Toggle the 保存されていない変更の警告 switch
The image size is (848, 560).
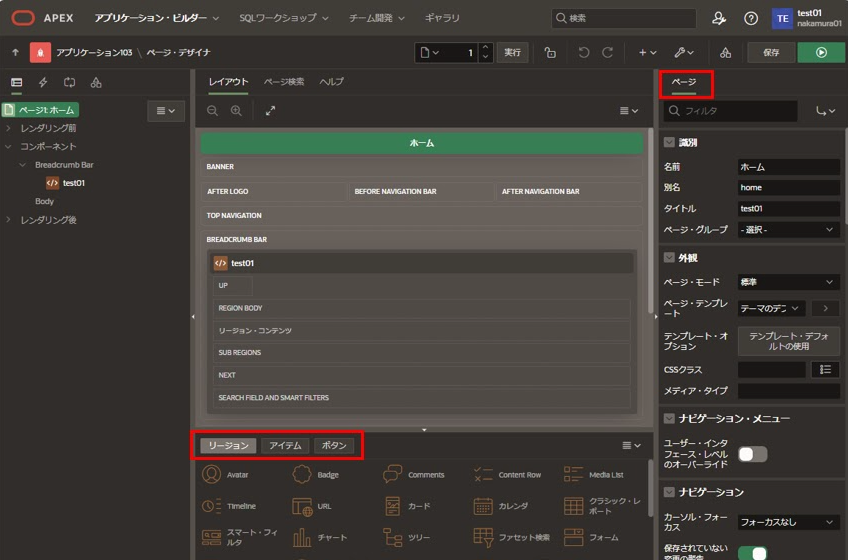752,552
